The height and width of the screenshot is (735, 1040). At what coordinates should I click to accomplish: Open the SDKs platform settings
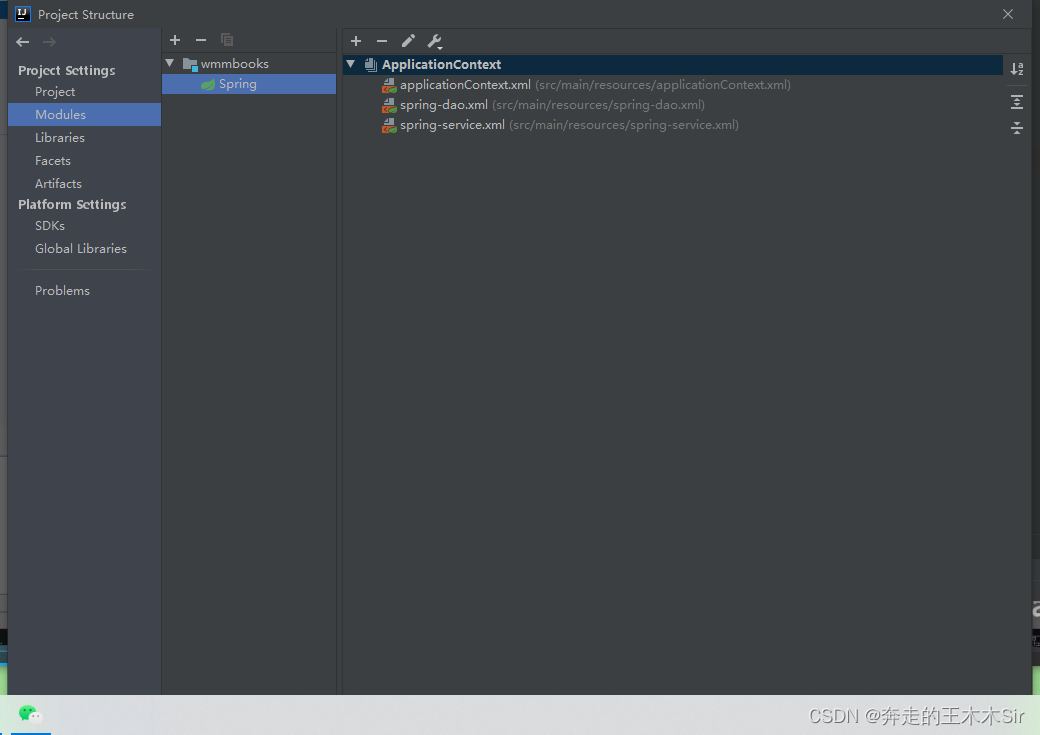(50, 226)
